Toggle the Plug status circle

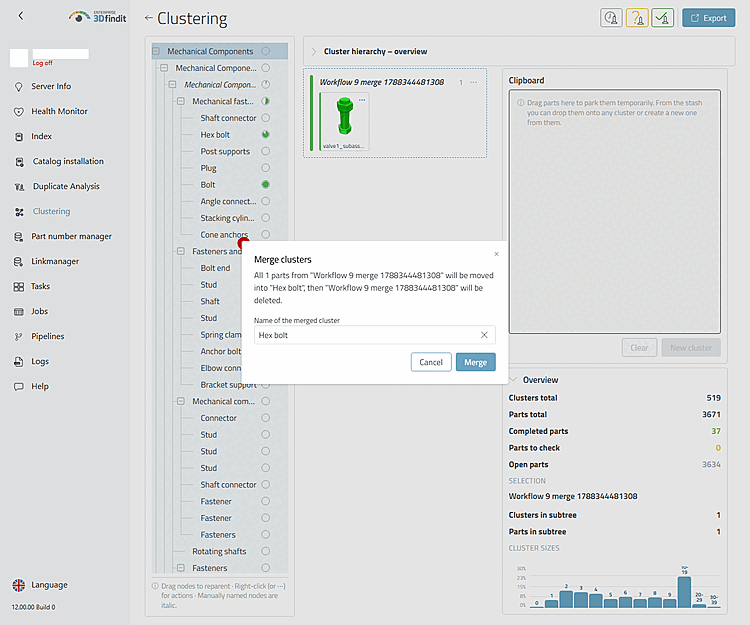coord(265,168)
